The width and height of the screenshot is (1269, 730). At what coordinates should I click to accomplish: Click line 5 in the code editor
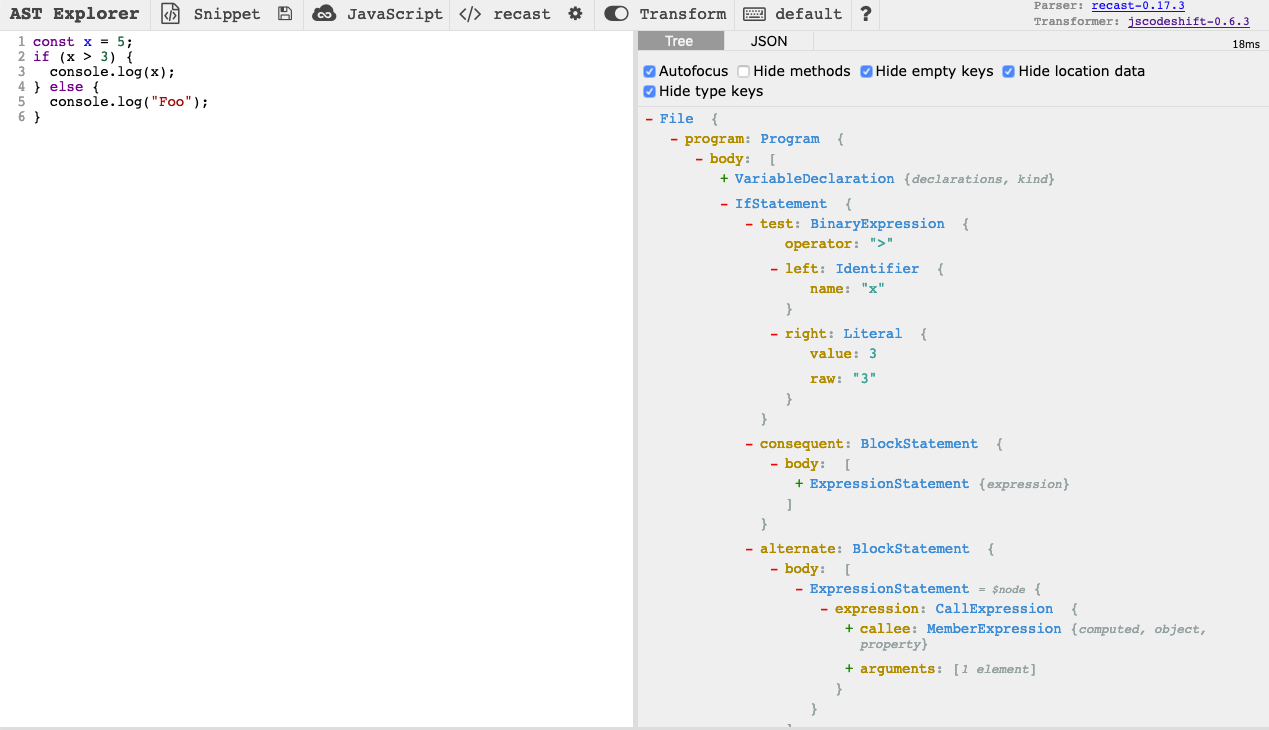coord(130,101)
